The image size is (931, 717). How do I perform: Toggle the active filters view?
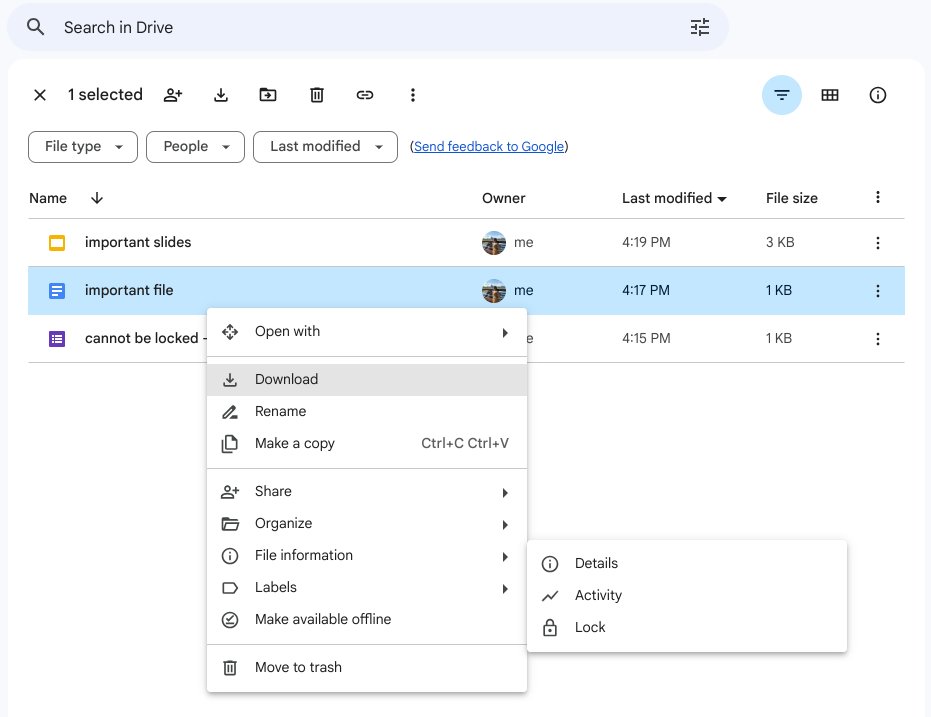(x=781, y=94)
